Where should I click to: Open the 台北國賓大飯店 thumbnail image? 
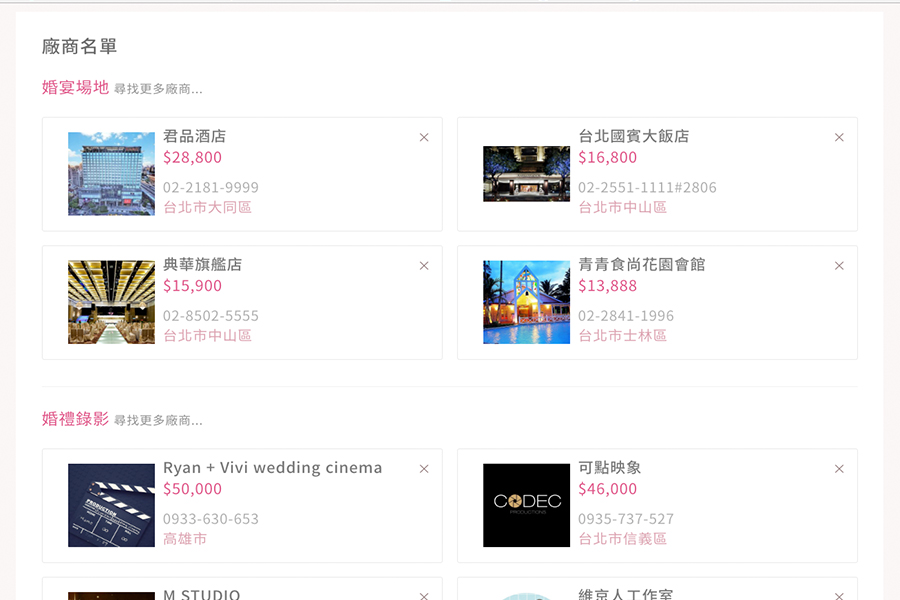(x=526, y=174)
